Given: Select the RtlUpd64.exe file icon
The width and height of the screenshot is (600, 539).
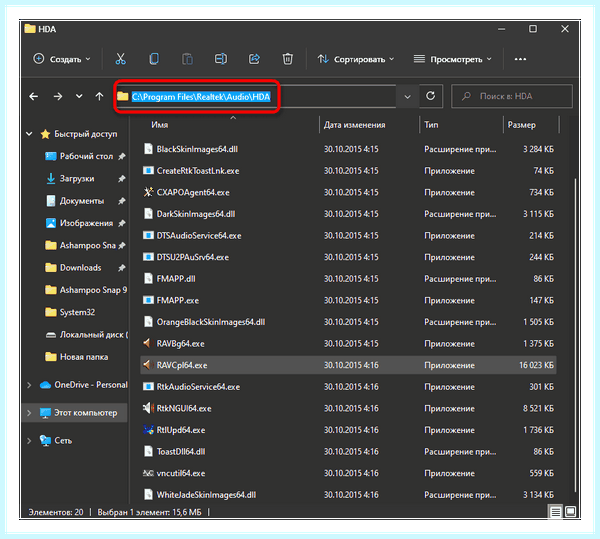Looking at the screenshot, I should click(x=148, y=430).
